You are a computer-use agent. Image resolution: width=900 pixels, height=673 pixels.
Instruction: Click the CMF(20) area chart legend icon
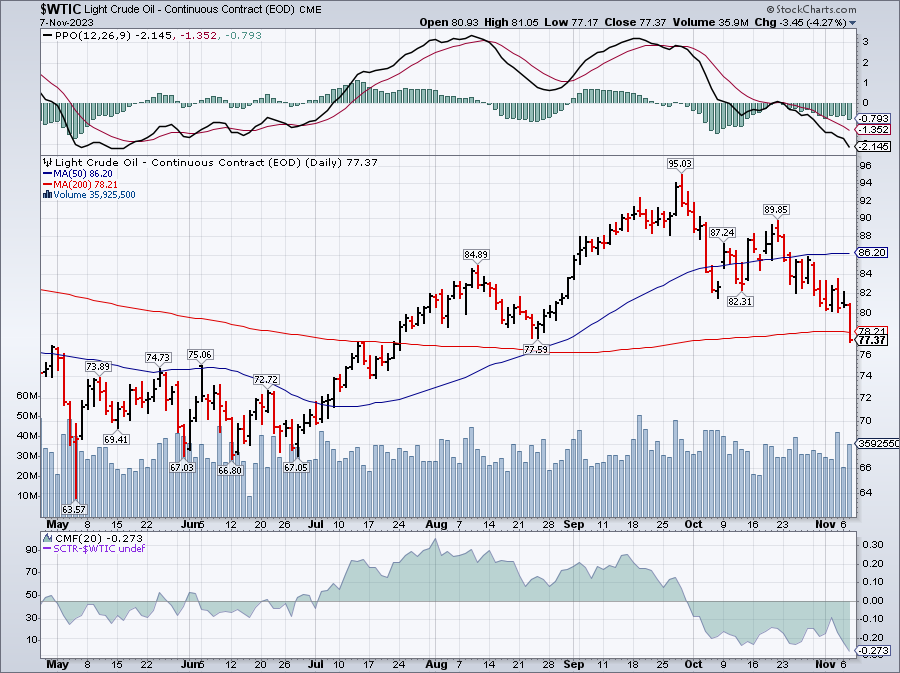click(45, 538)
